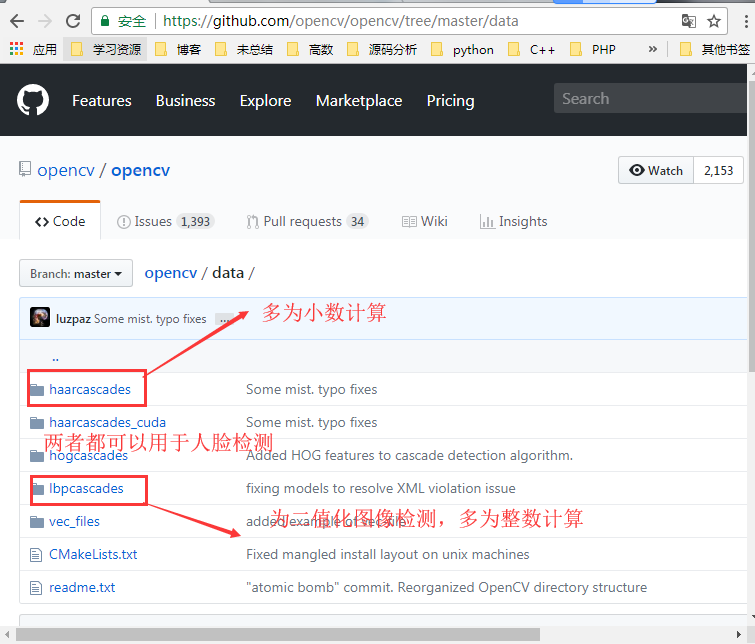Open the readme.txt file
This screenshot has width=755, height=644.
click(x=82, y=588)
